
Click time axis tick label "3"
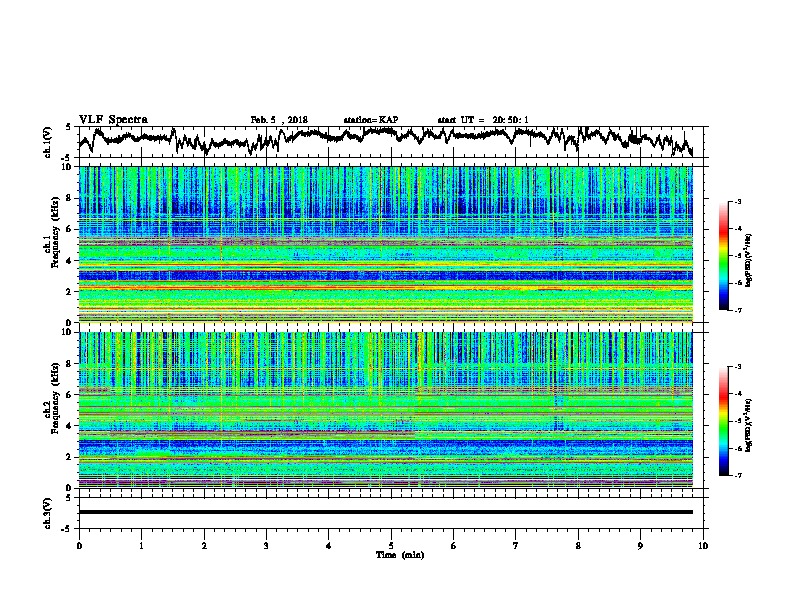pyautogui.click(x=266, y=546)
